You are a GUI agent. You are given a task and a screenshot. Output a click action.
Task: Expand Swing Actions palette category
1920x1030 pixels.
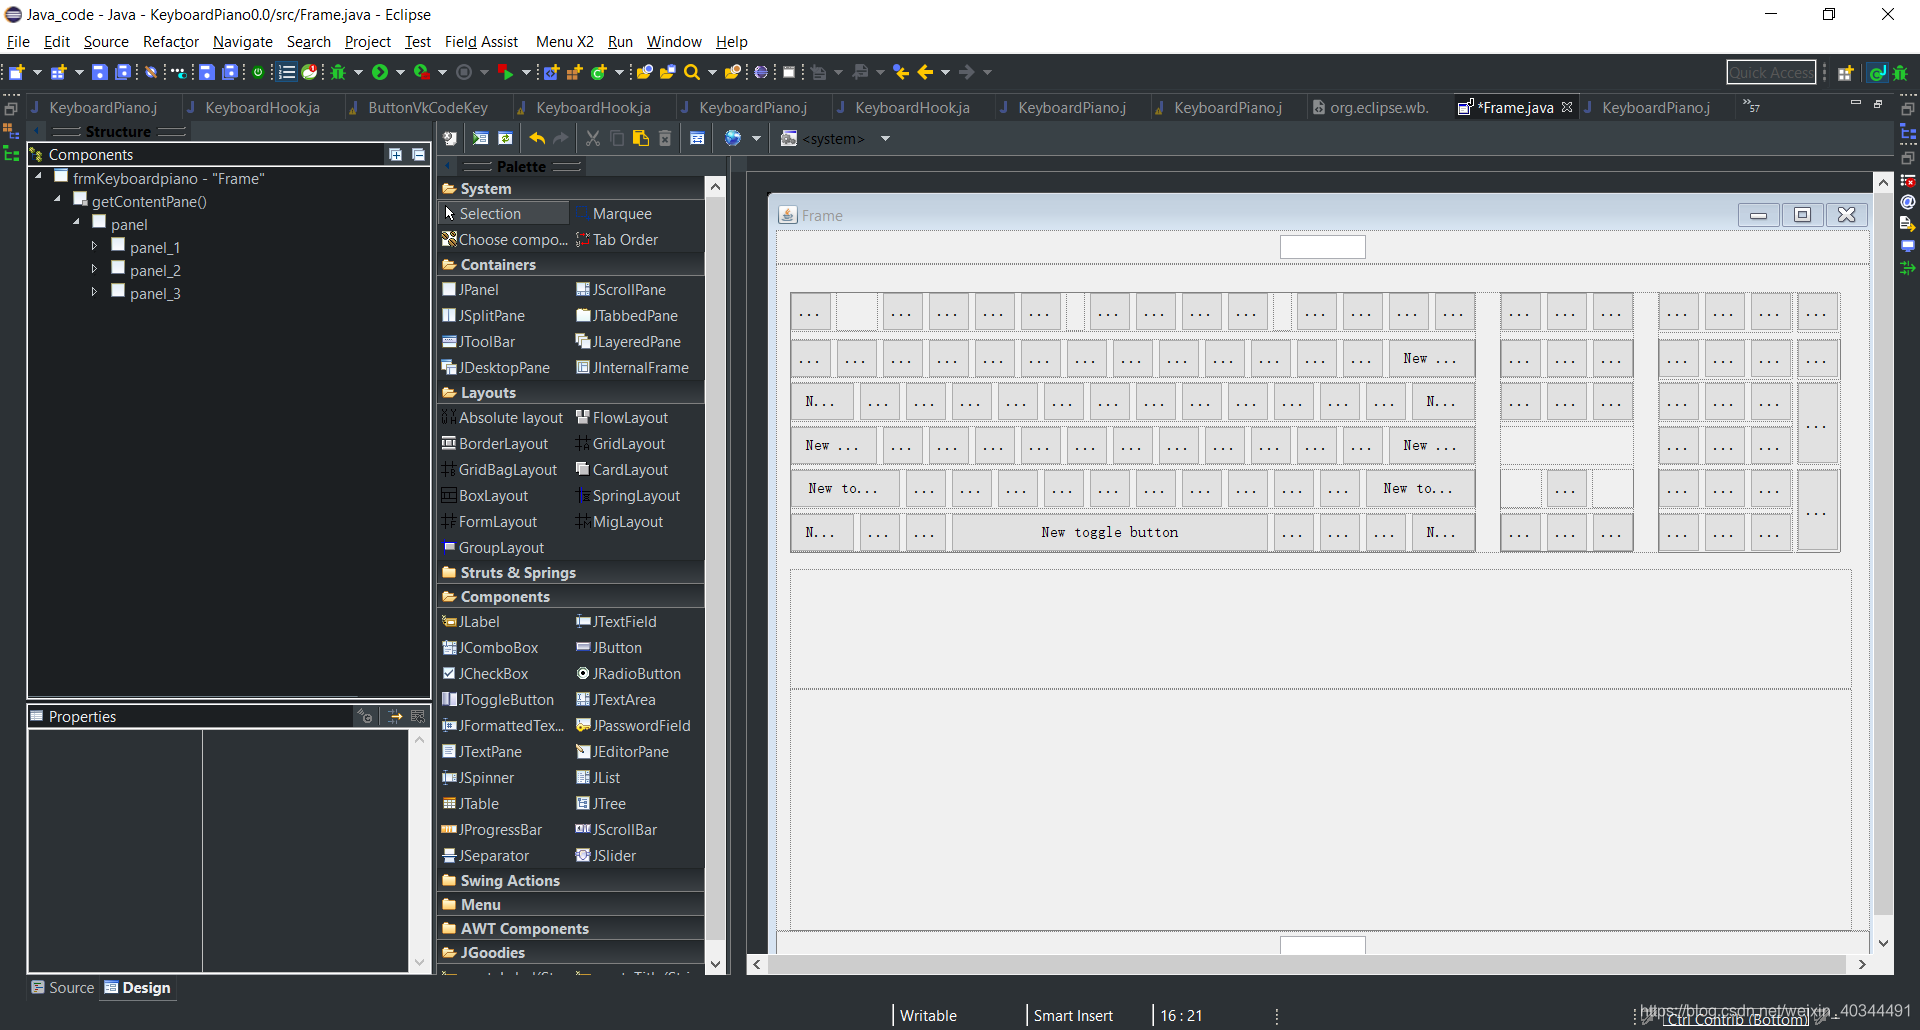[x=571, y=881]
